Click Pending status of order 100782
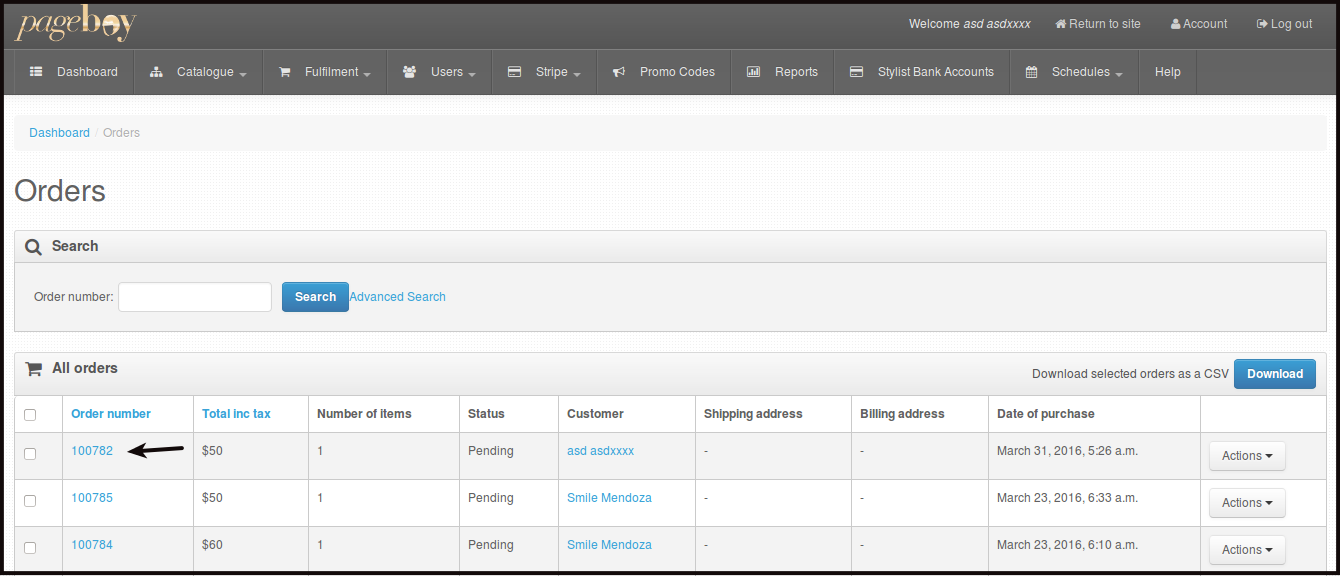Image resolution: width=1340 pixels, height=576 pixels. pyautogui.click(x=491, y=451)
